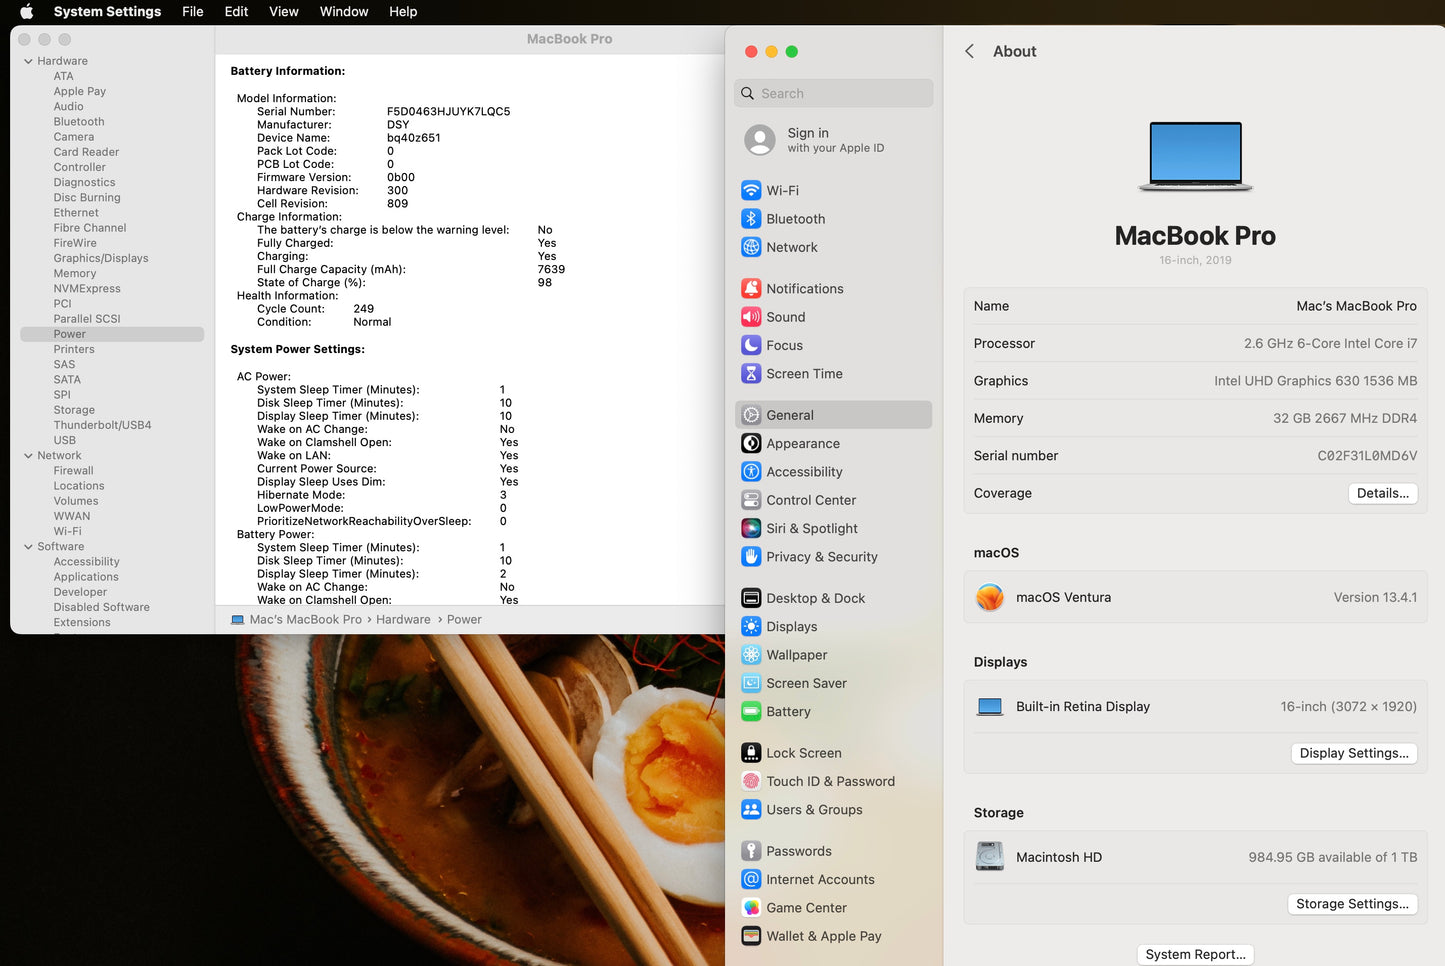Collapse the Software category chevron
This screenshot has width=1445, height=966.
coord(28,547)
